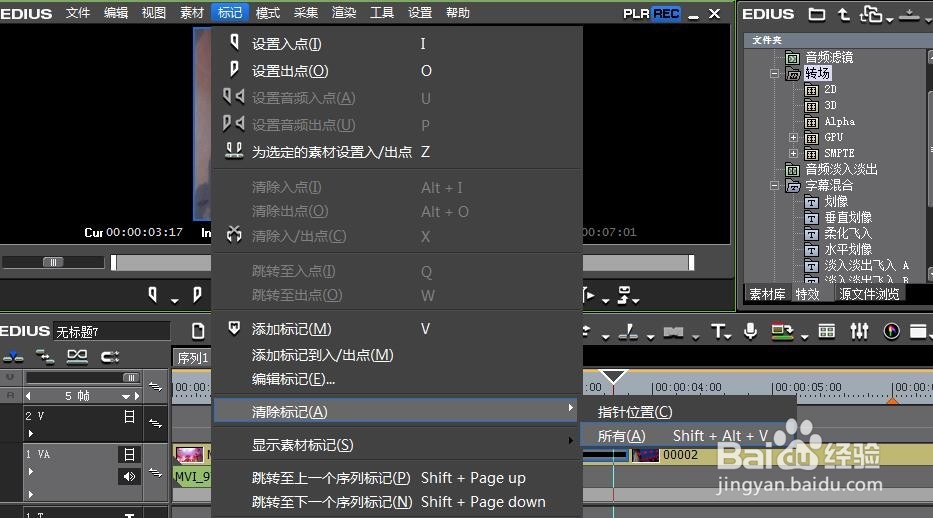Screen dimensions: 933x518
Task: Click 所有(A) to clear all markers
Action: [x=687, y=436]
